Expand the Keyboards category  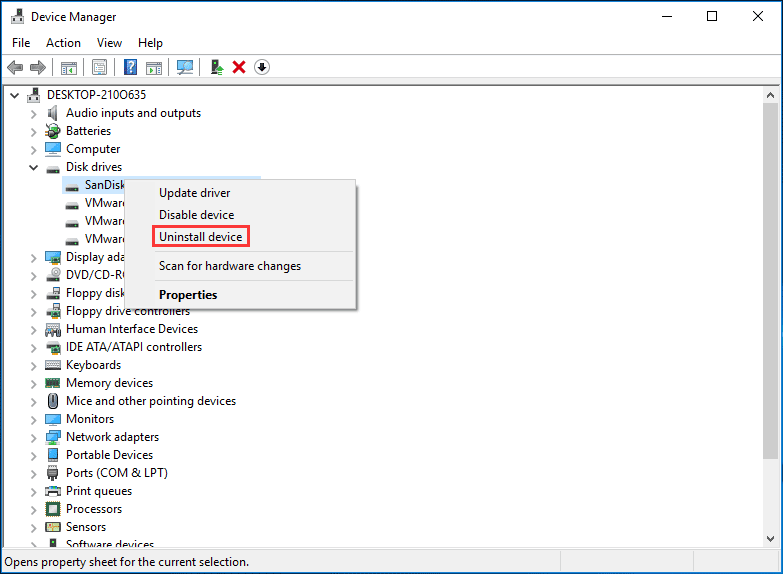click(x=34, y=365)
